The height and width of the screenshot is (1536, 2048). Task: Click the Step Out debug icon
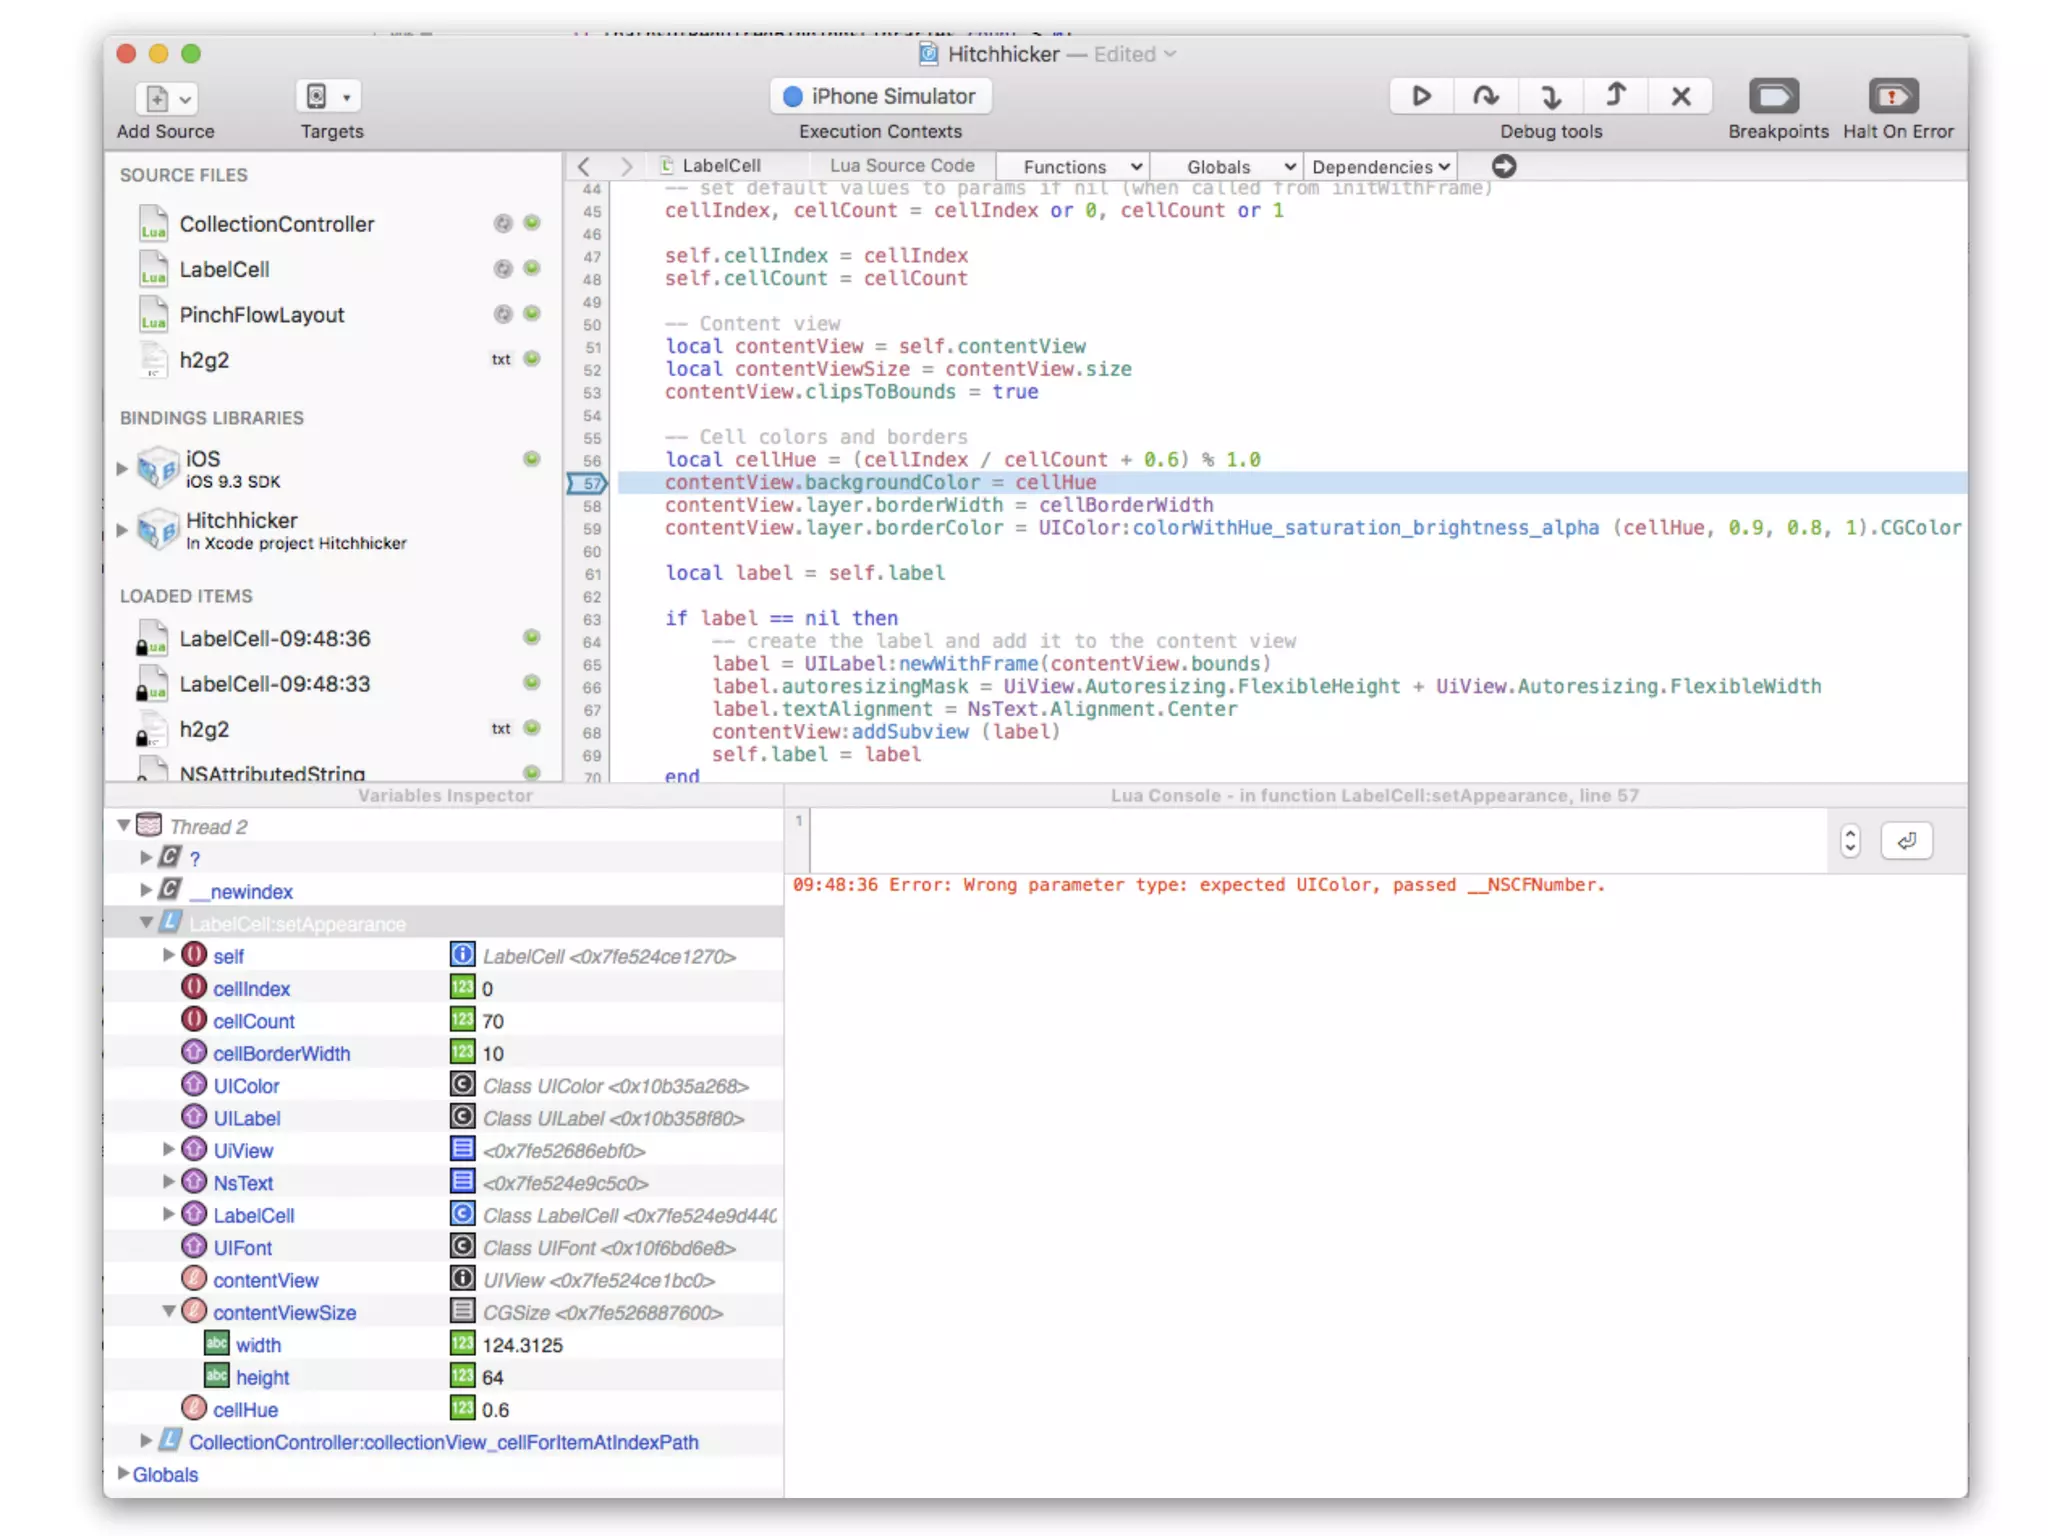click(1616, 96)
